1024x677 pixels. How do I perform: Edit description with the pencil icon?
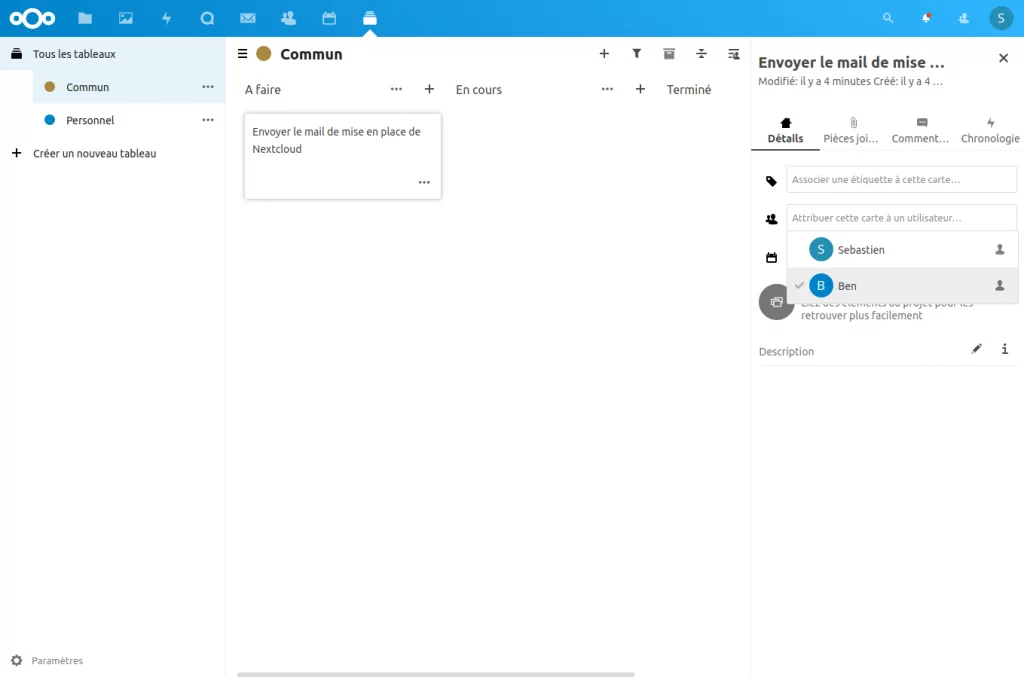tap(976, 349)
